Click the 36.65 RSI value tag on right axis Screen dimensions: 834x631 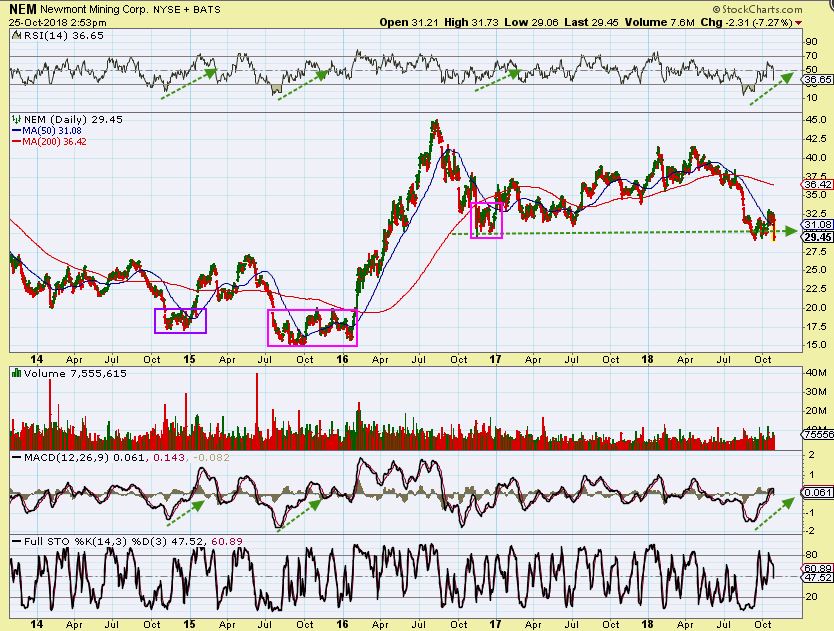click(818, 79)
